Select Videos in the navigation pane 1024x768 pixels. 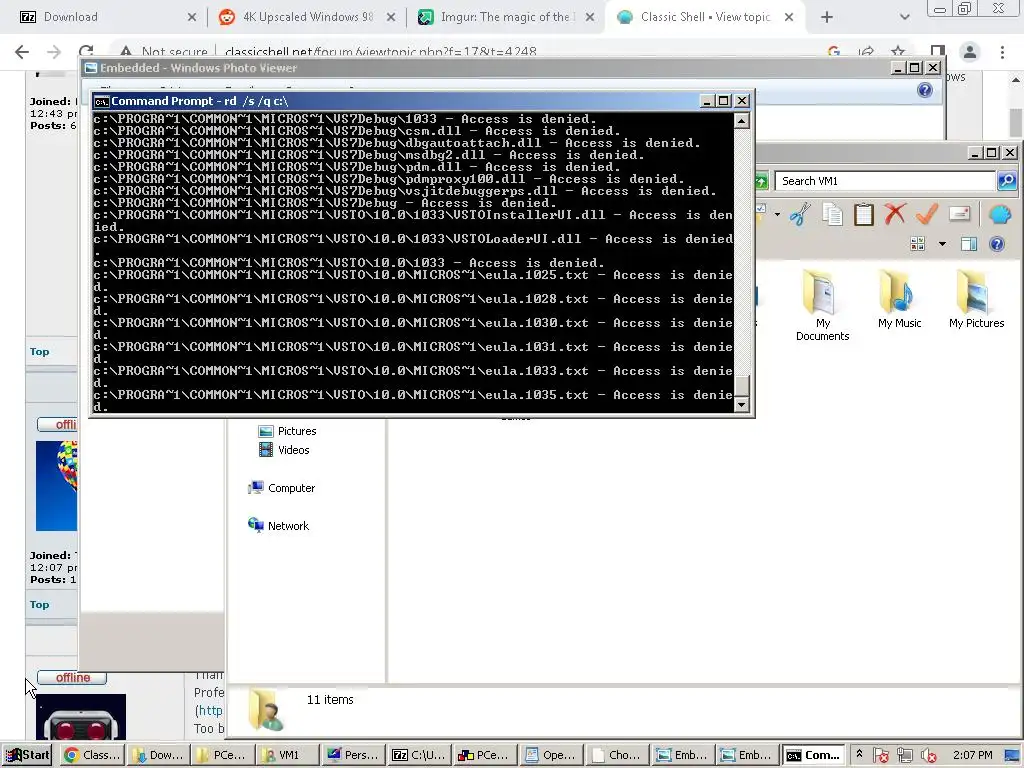click(284, 450)
